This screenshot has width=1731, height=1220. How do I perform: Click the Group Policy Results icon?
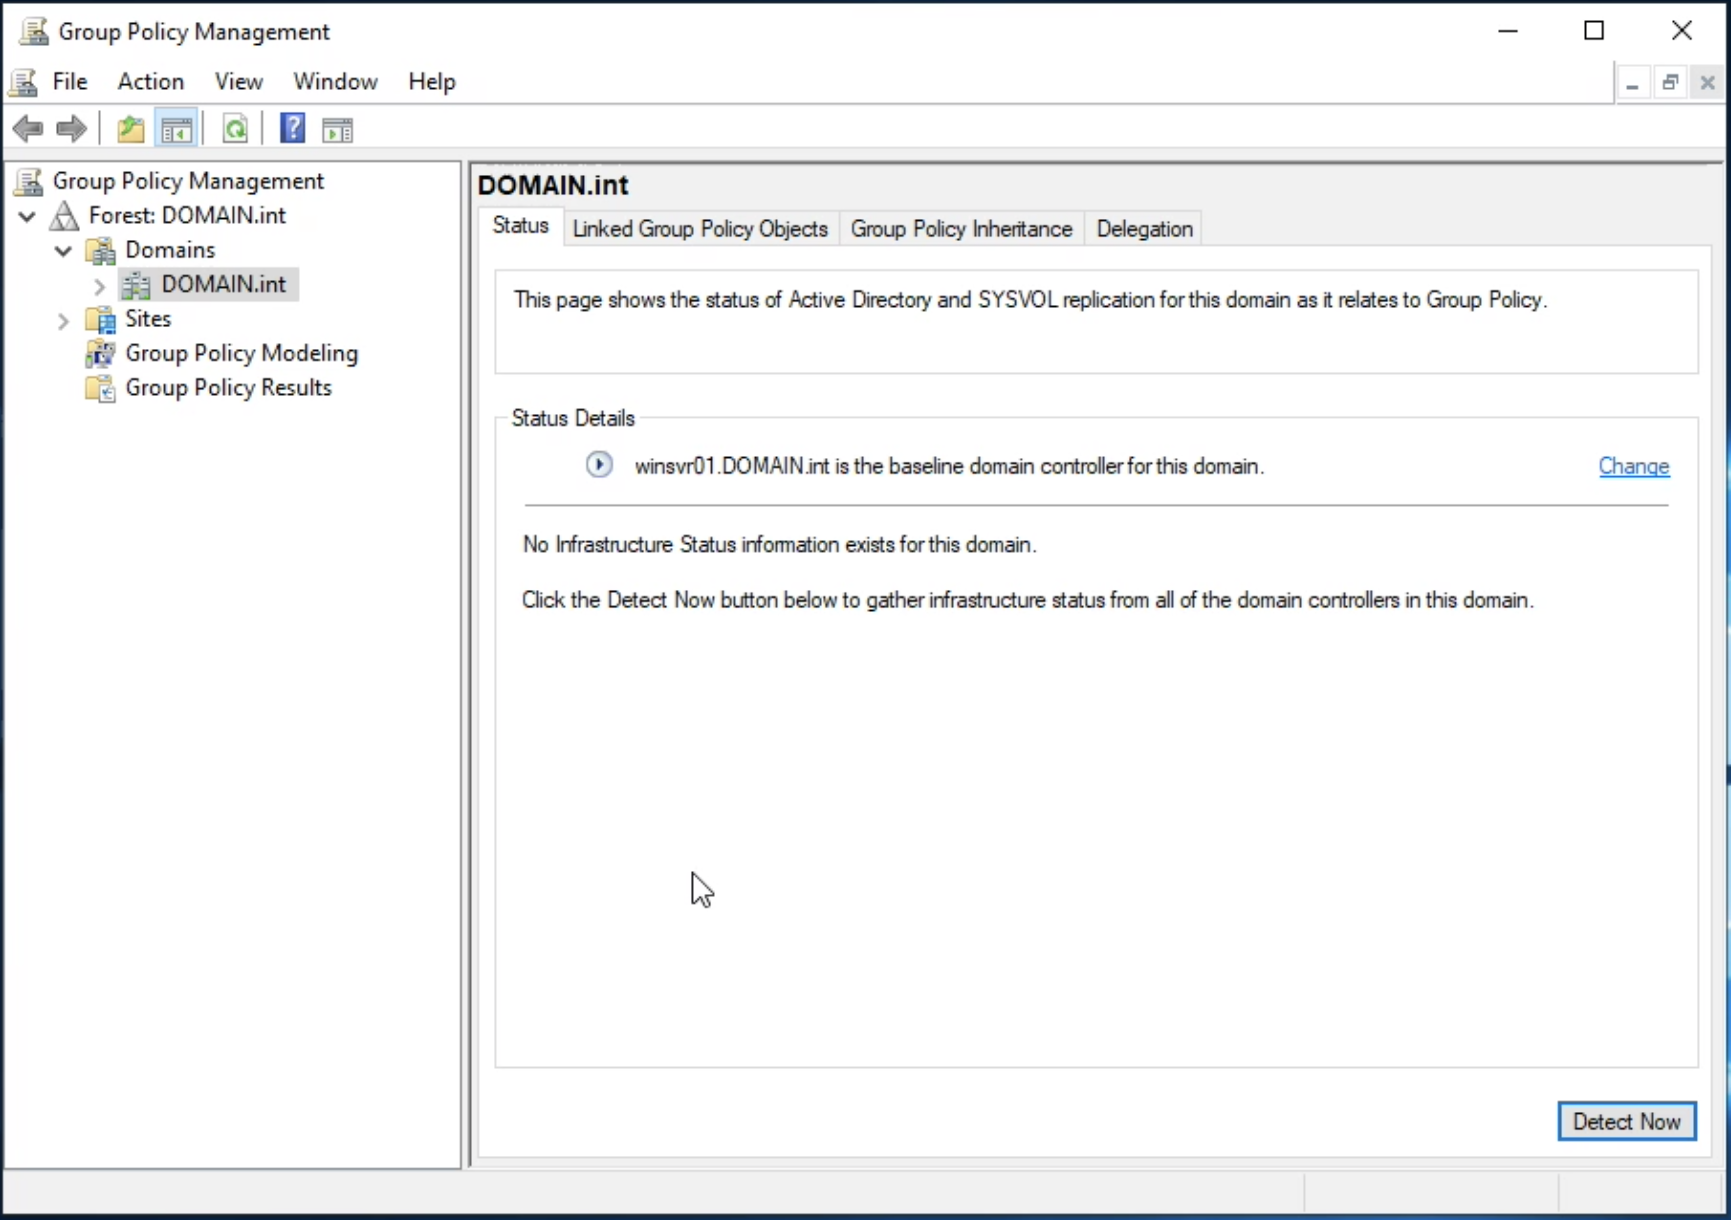pos(101,388)
